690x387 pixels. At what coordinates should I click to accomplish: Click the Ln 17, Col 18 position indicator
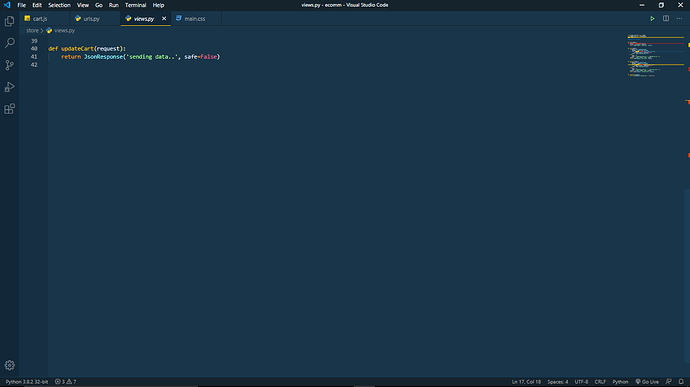(x=526, y=382)
